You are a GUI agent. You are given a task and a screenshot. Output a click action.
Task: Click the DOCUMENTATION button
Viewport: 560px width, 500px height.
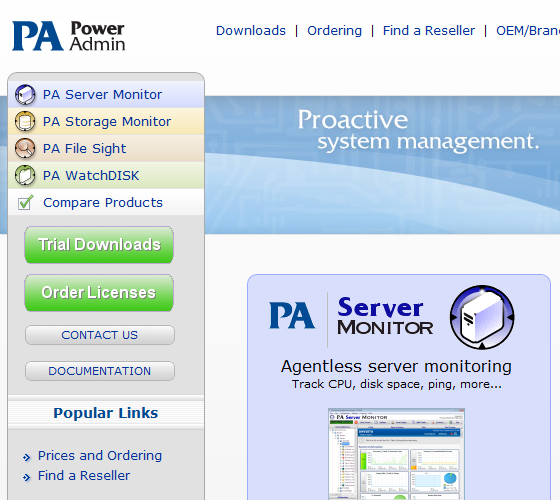coord(100,371)
